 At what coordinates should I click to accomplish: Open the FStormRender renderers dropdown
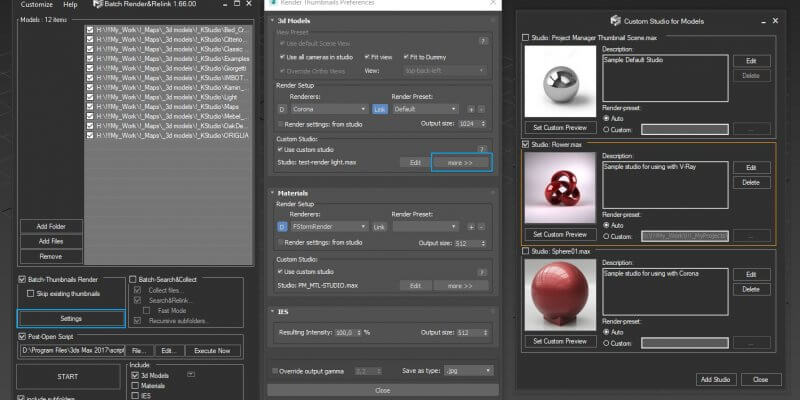[x=329, y=227]
